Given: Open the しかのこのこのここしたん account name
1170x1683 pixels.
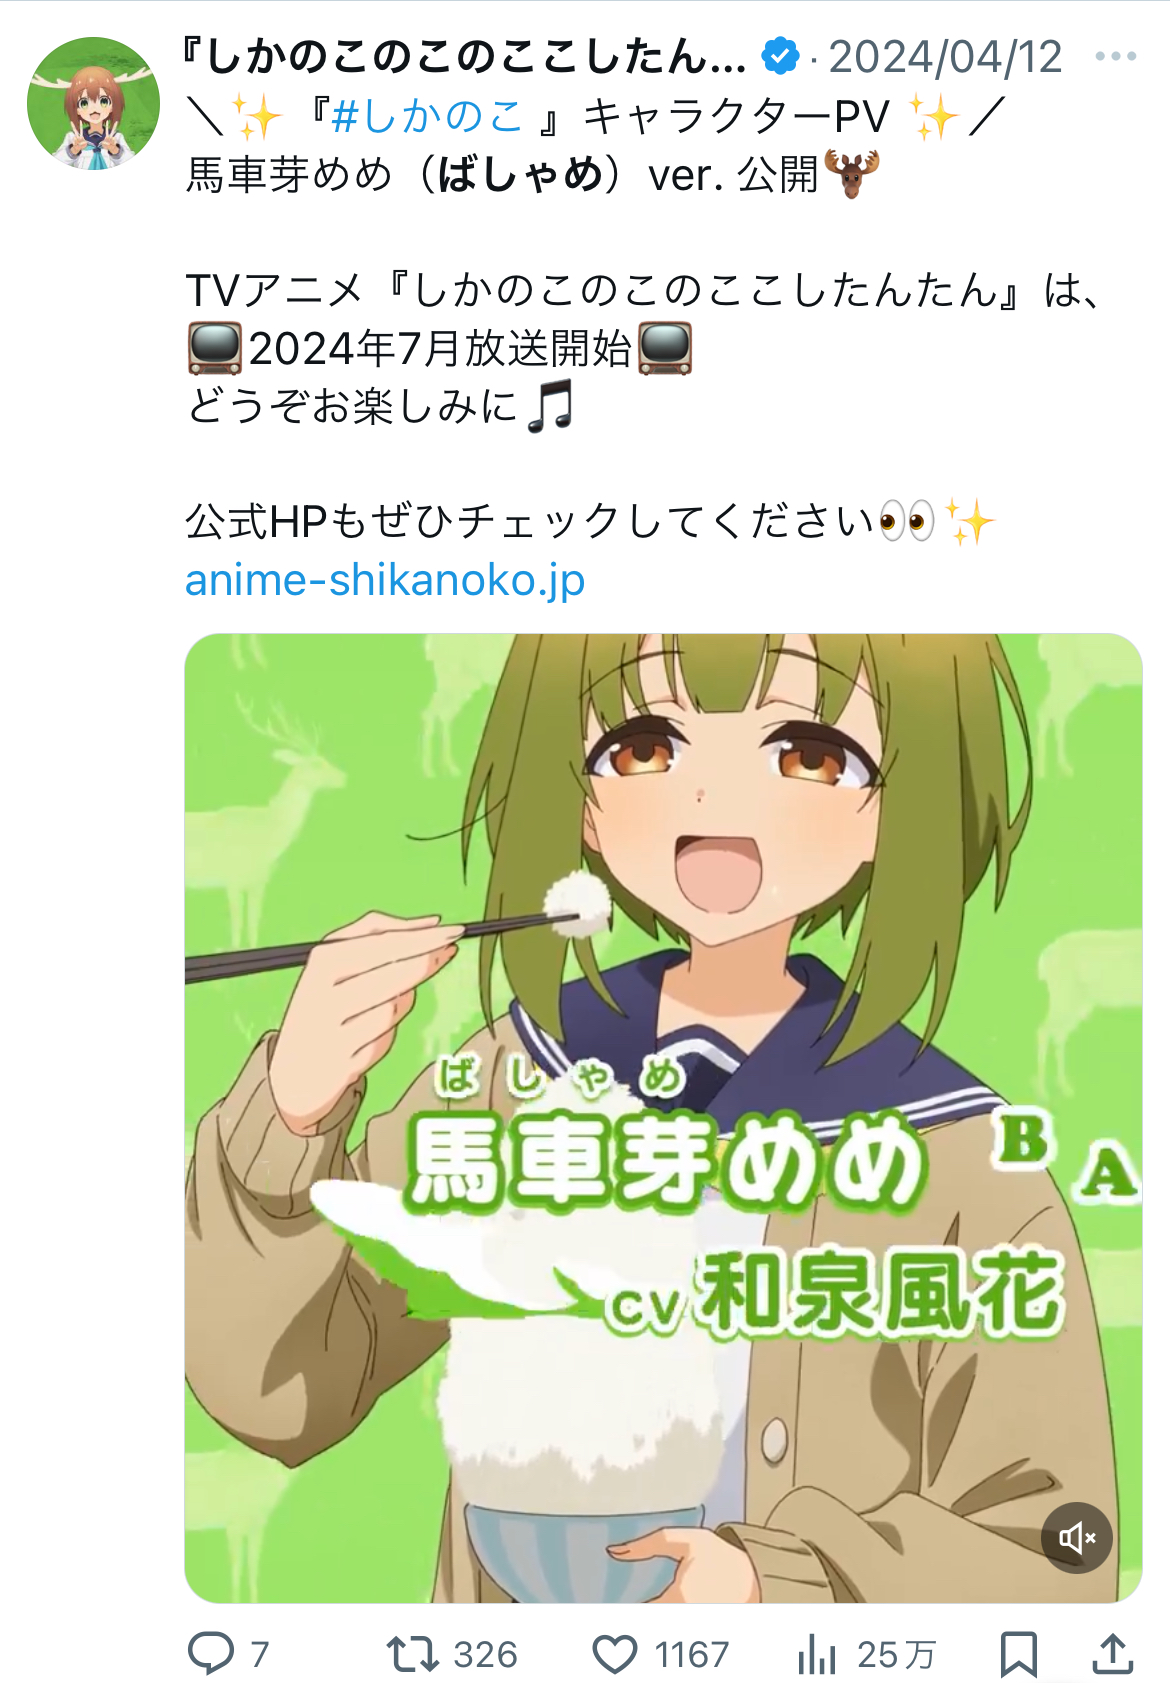Looking at the screenshot, I should tap(465, 56).
